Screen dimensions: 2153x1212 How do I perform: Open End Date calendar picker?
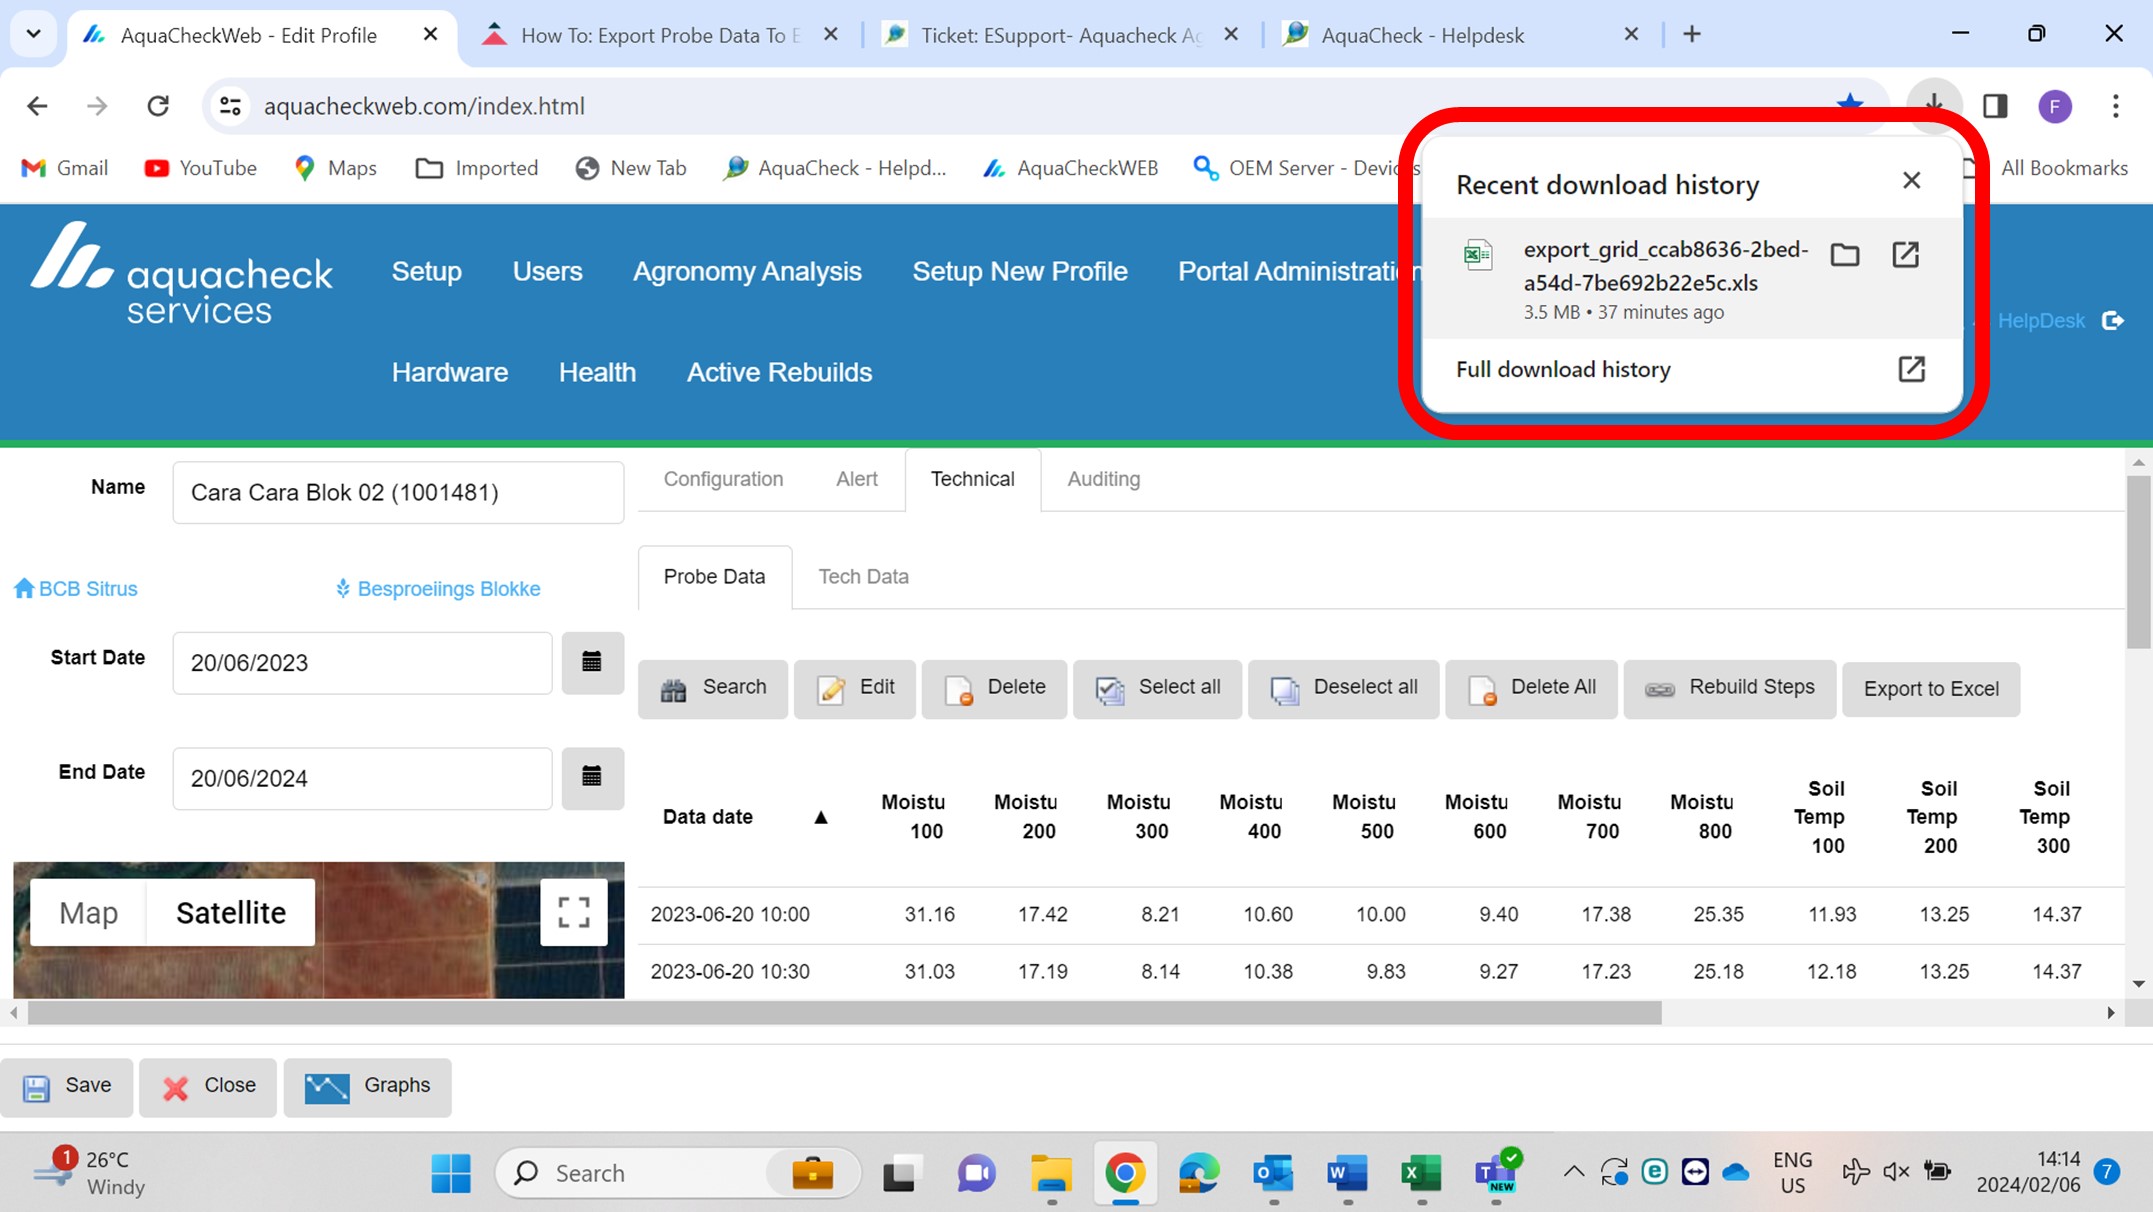[x=592, y=777]
